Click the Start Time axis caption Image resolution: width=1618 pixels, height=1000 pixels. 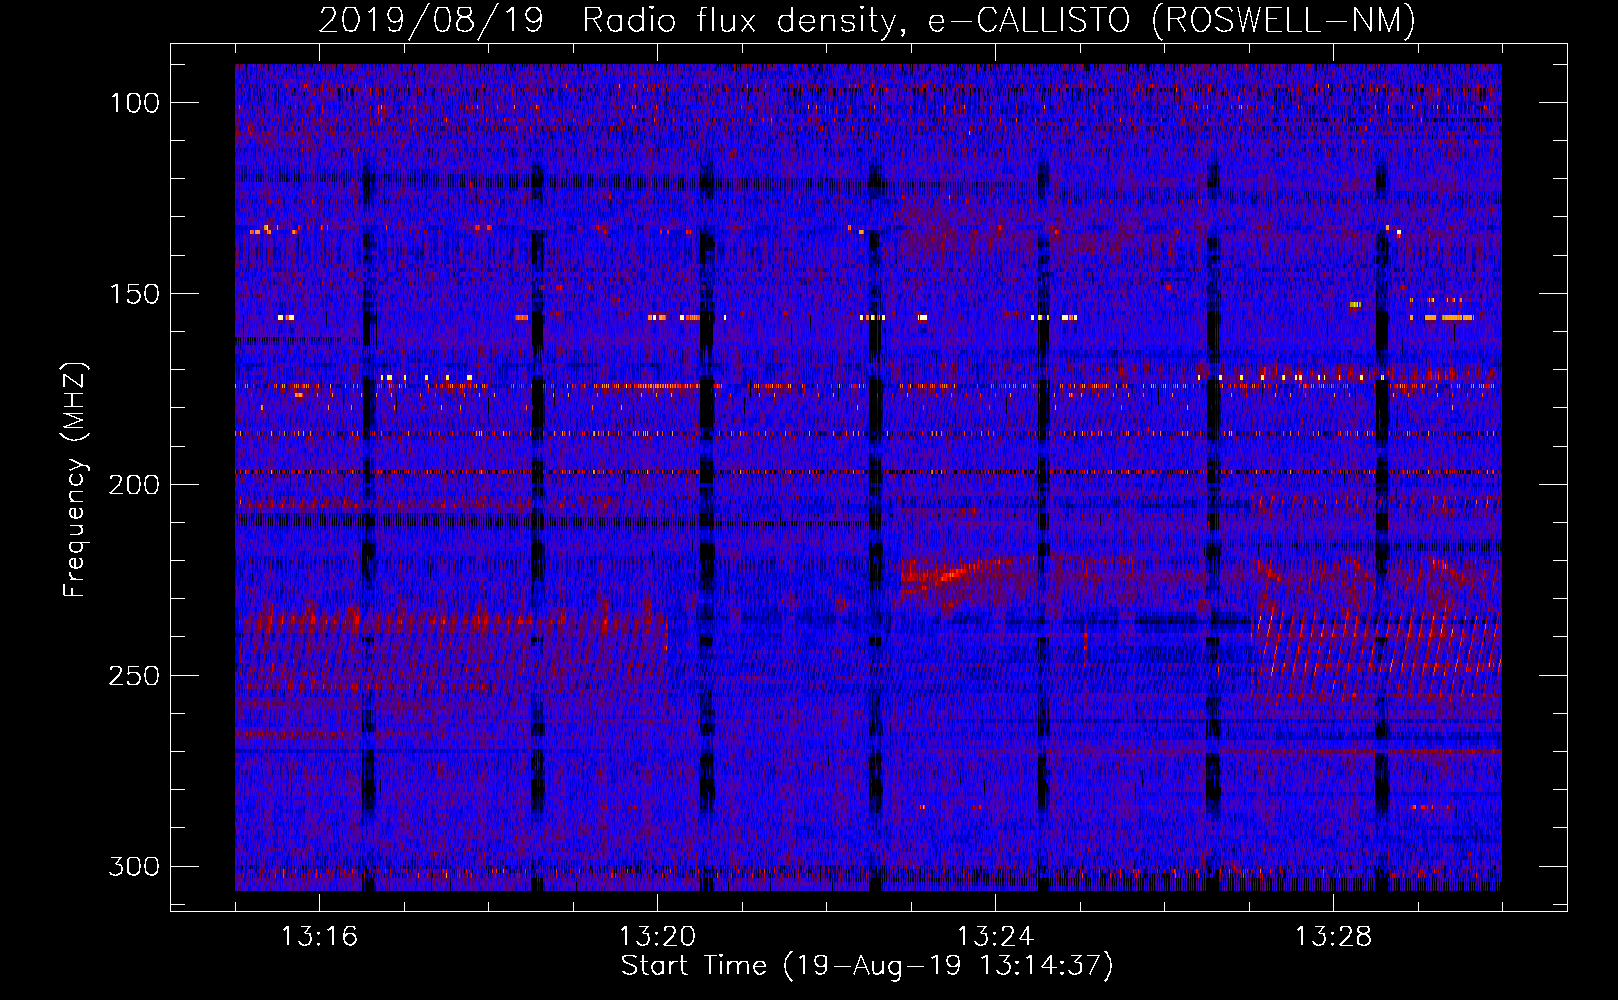pyautogui.click(x=867, y=966)
